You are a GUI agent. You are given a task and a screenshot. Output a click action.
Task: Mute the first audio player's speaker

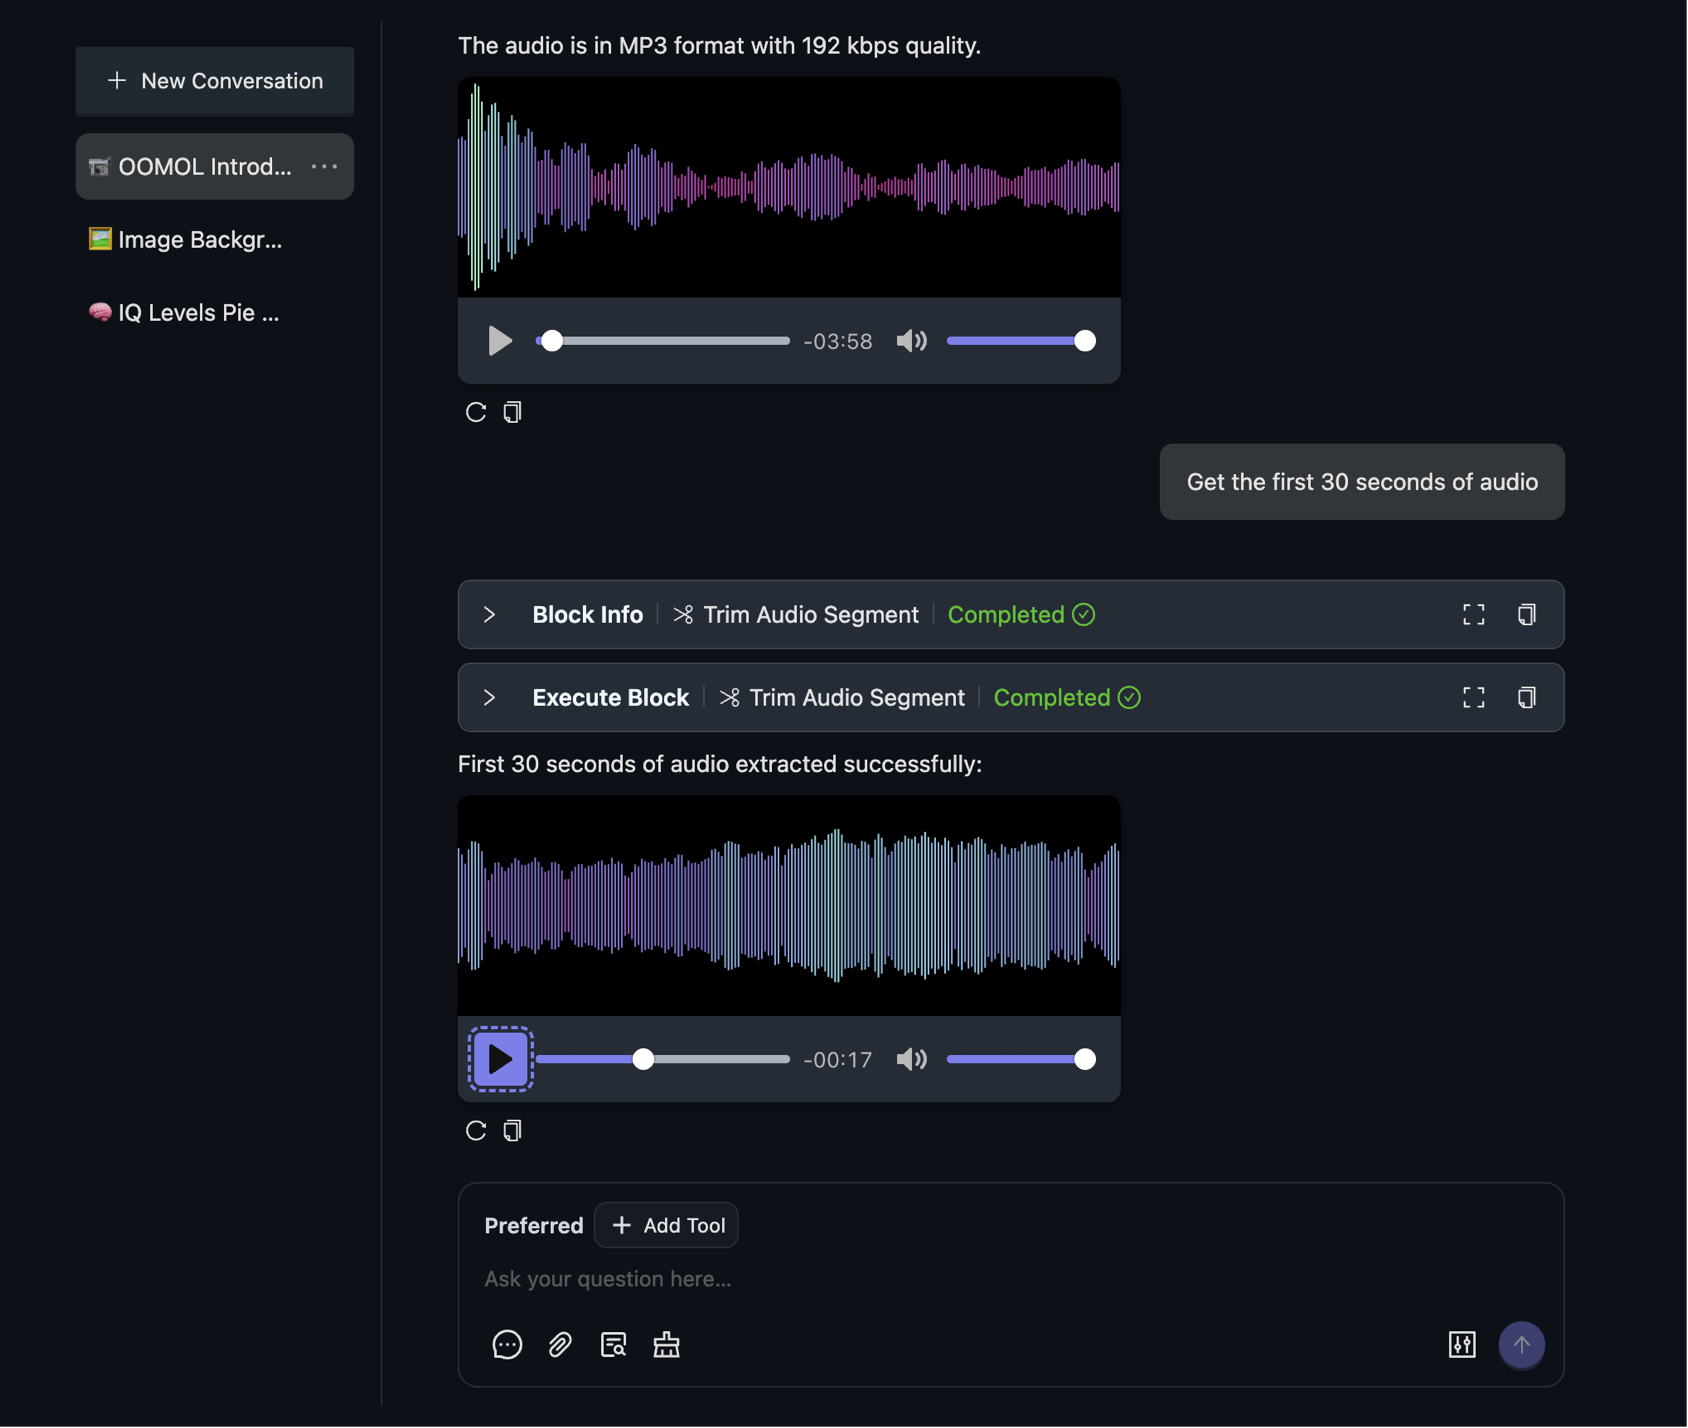pos(911,341)
